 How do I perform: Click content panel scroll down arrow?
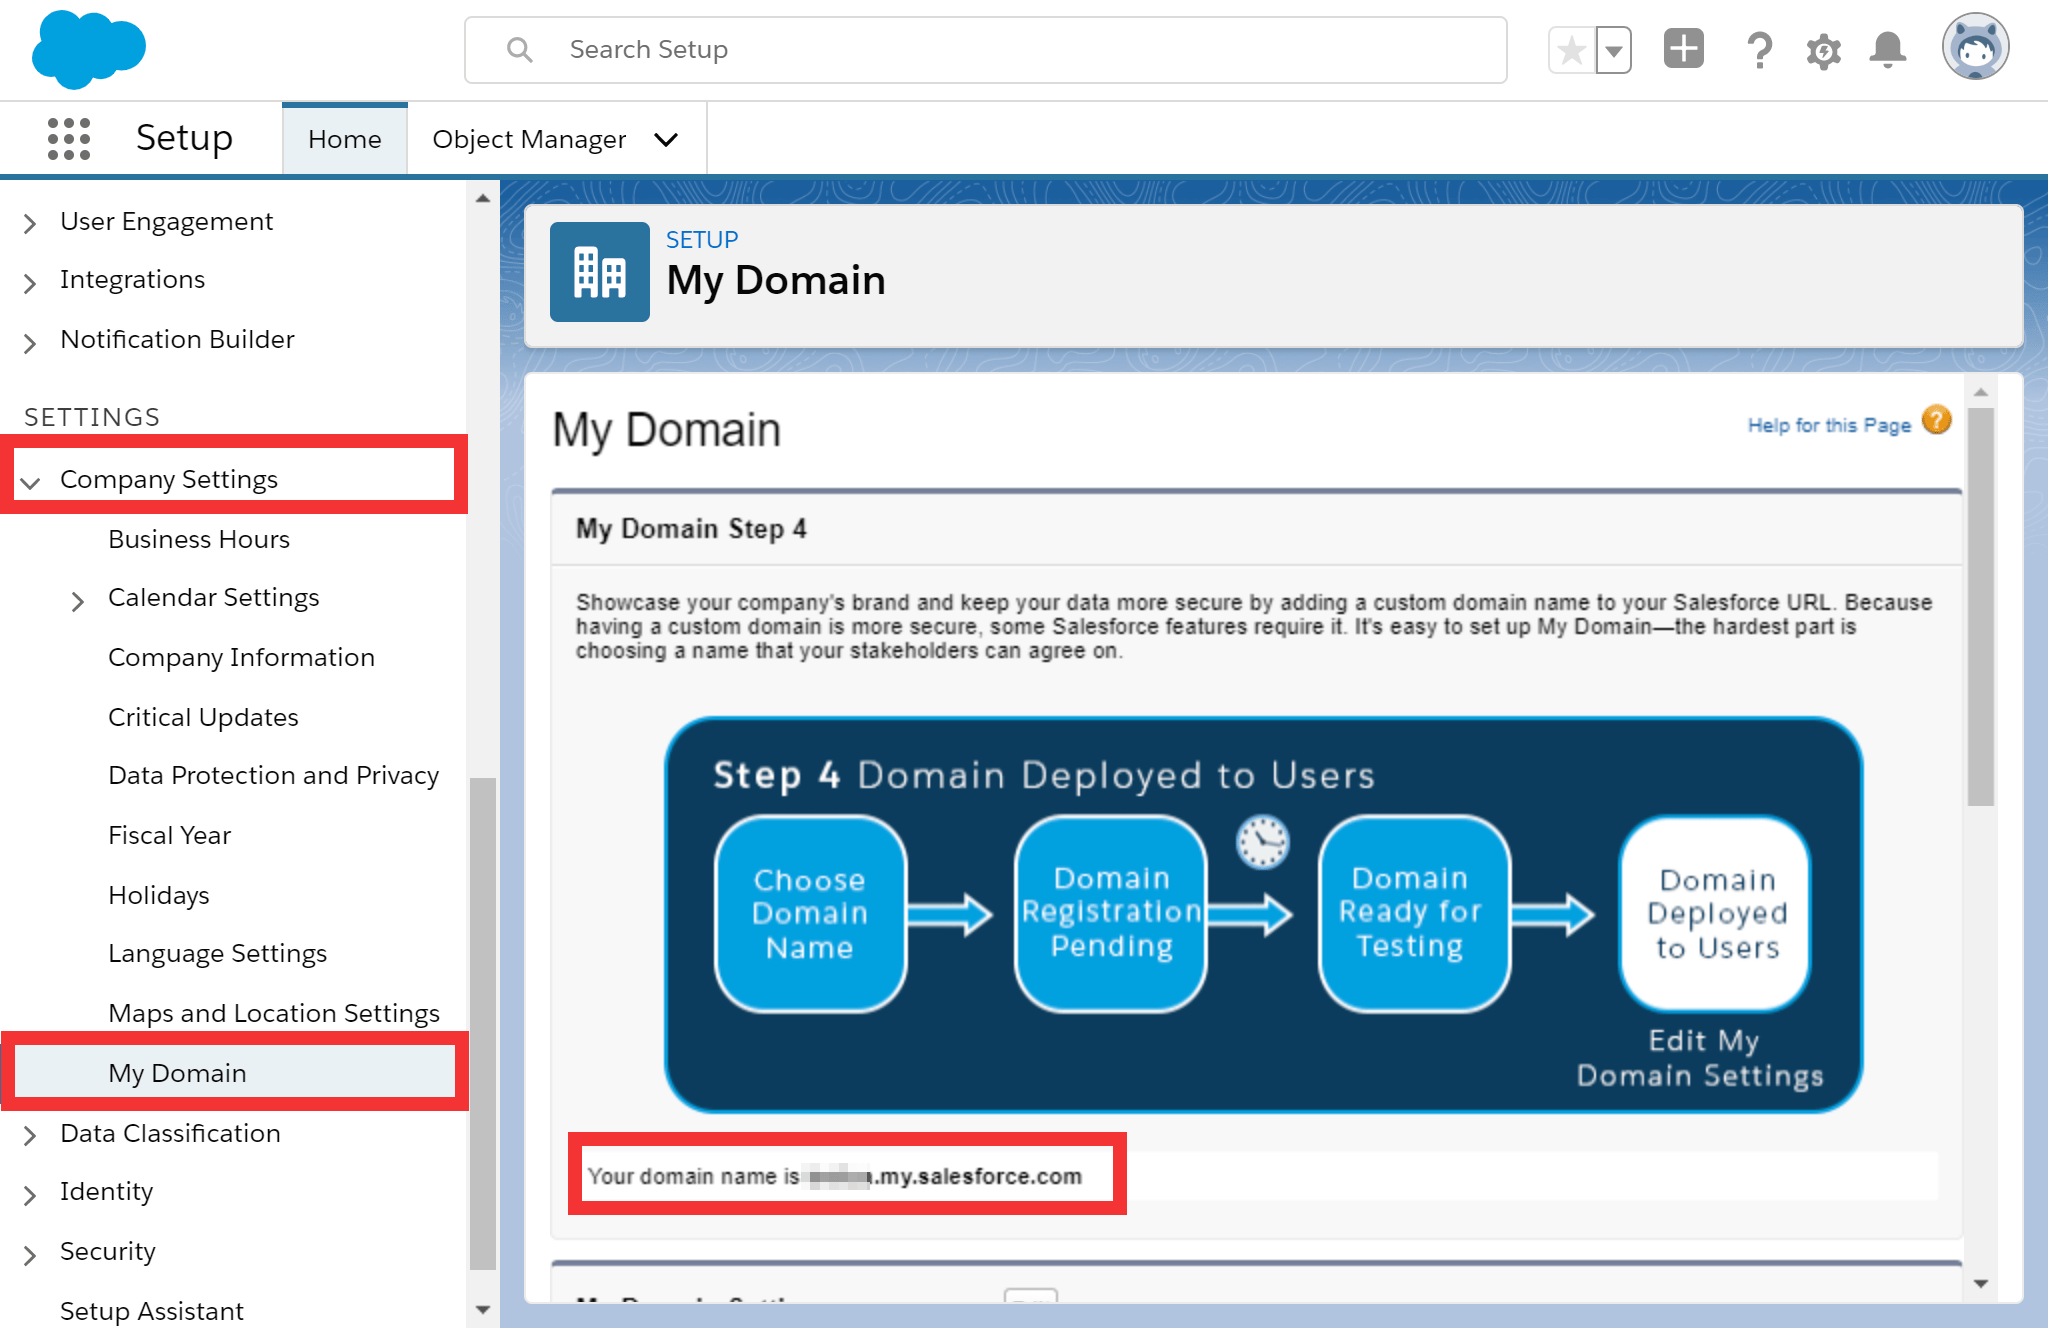pyautogui.click(x=1981, y=1284)
